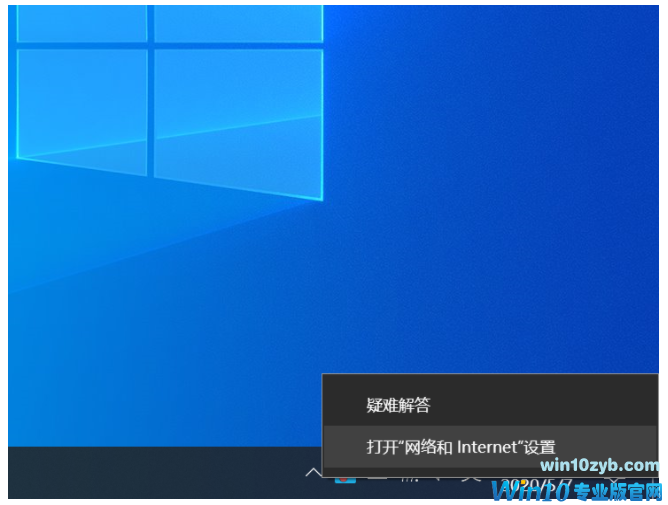The height and width of the screenshot is (505, 668).
Task: Open the notification center icon
Action: click(614, 480)
